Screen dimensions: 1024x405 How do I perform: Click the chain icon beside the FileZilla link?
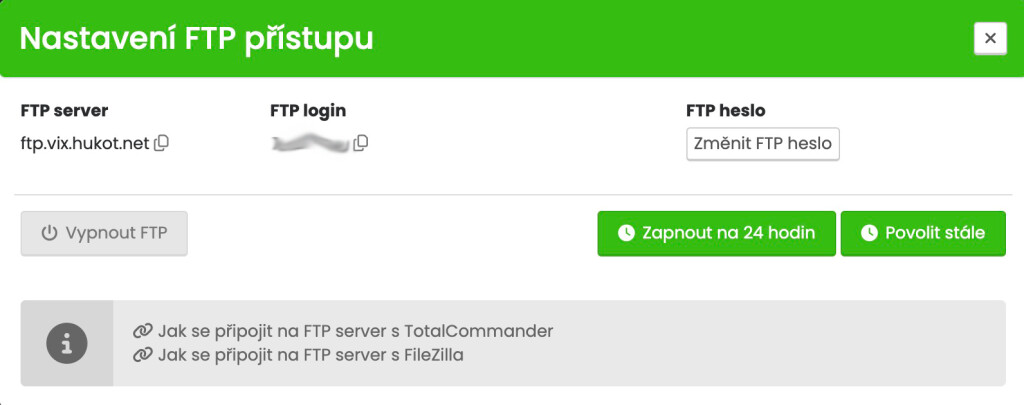pyautogui.click(x=143, y=354)
